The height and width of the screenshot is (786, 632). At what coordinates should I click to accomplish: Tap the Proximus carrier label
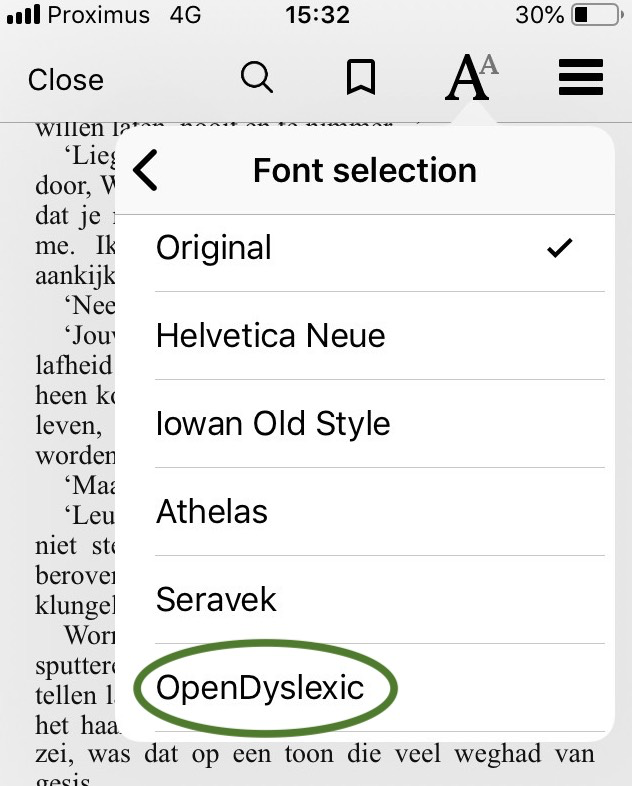tap(98, 16)
